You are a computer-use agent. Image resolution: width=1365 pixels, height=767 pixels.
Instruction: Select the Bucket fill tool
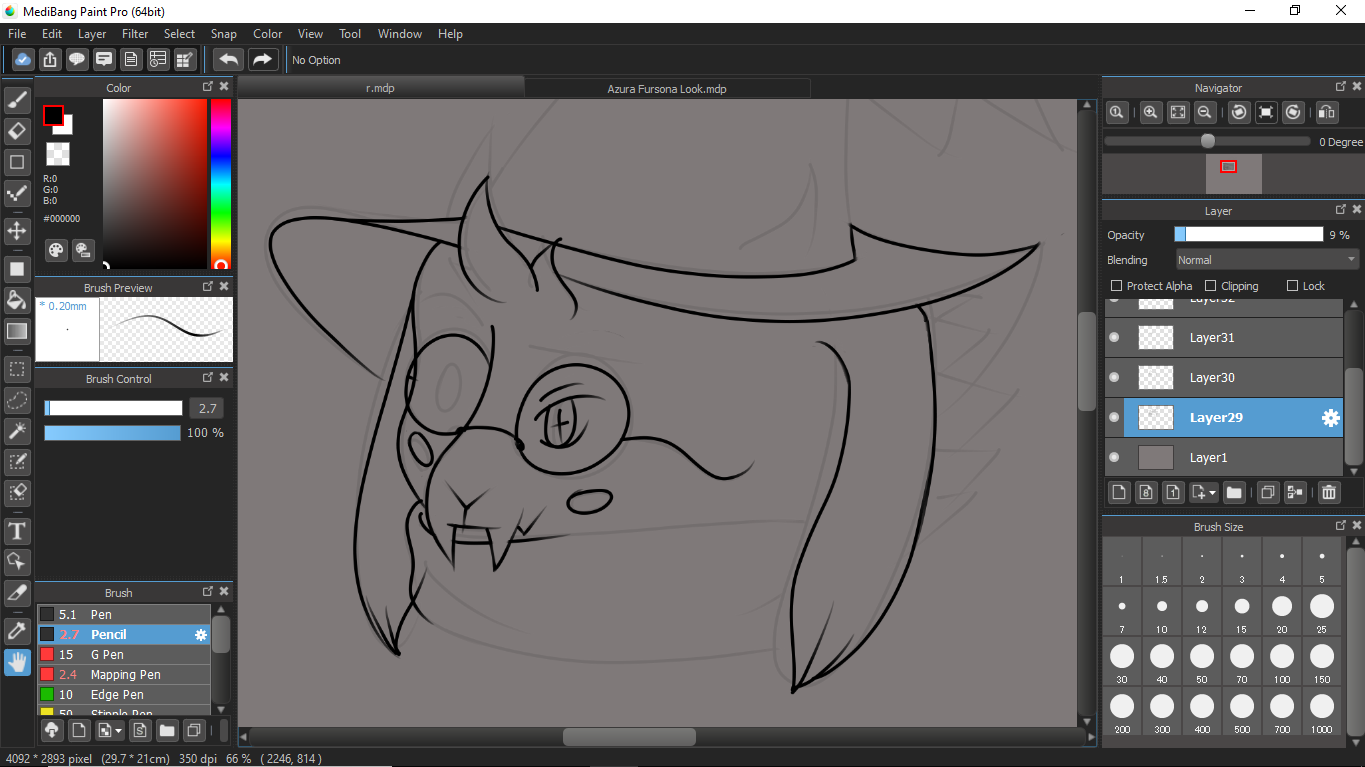point(17,300)
